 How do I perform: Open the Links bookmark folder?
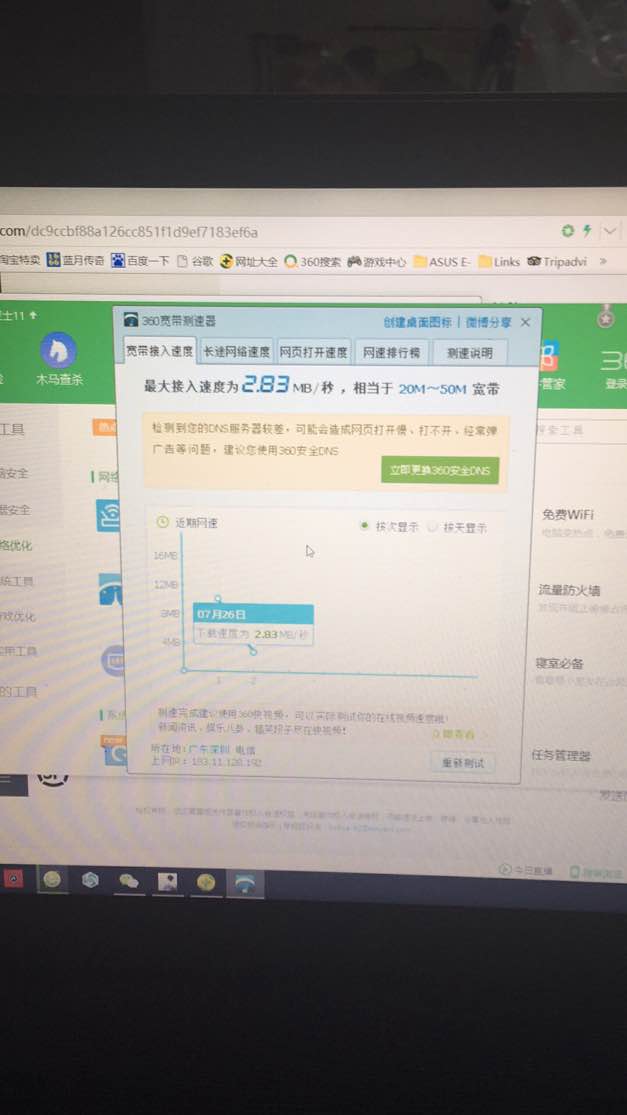tap(499, 262)
